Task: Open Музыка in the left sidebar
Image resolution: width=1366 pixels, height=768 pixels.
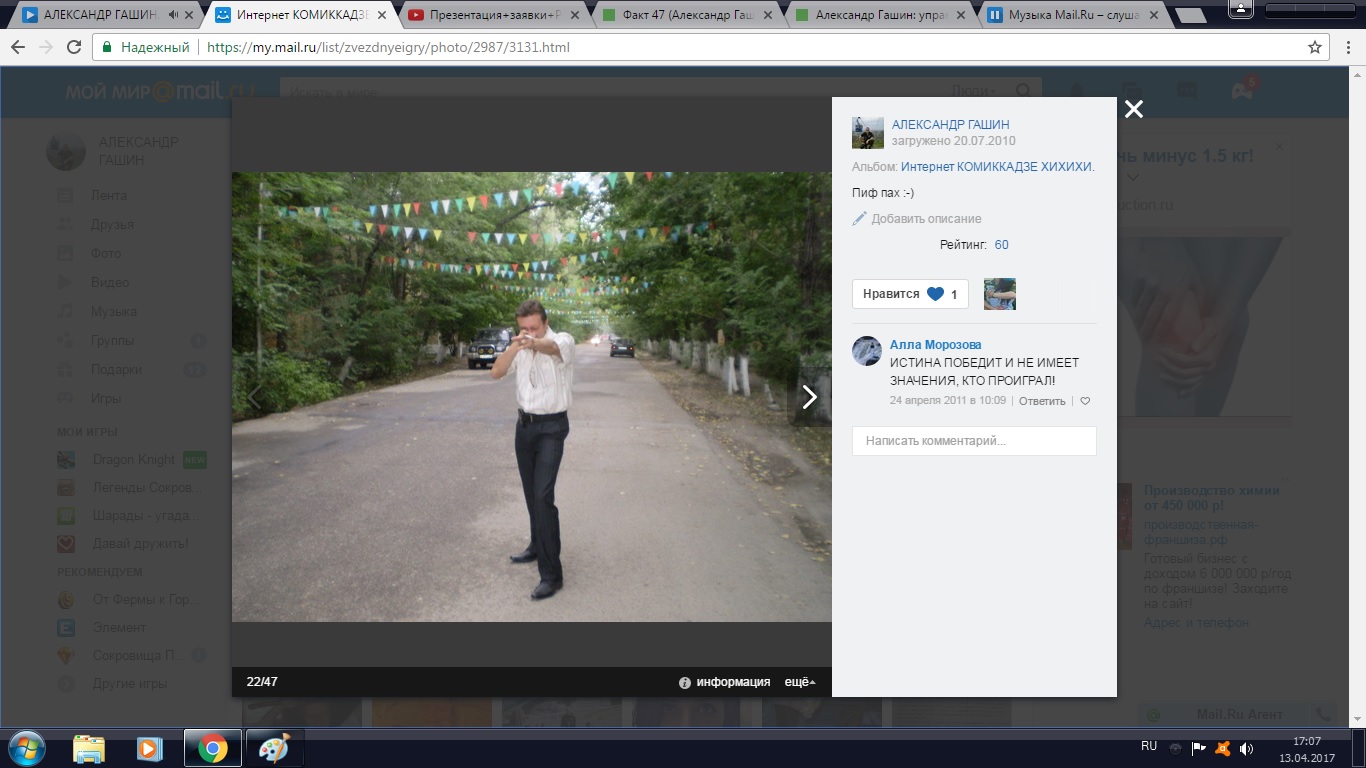Action: pyautogui.click(x=114, y=311)
